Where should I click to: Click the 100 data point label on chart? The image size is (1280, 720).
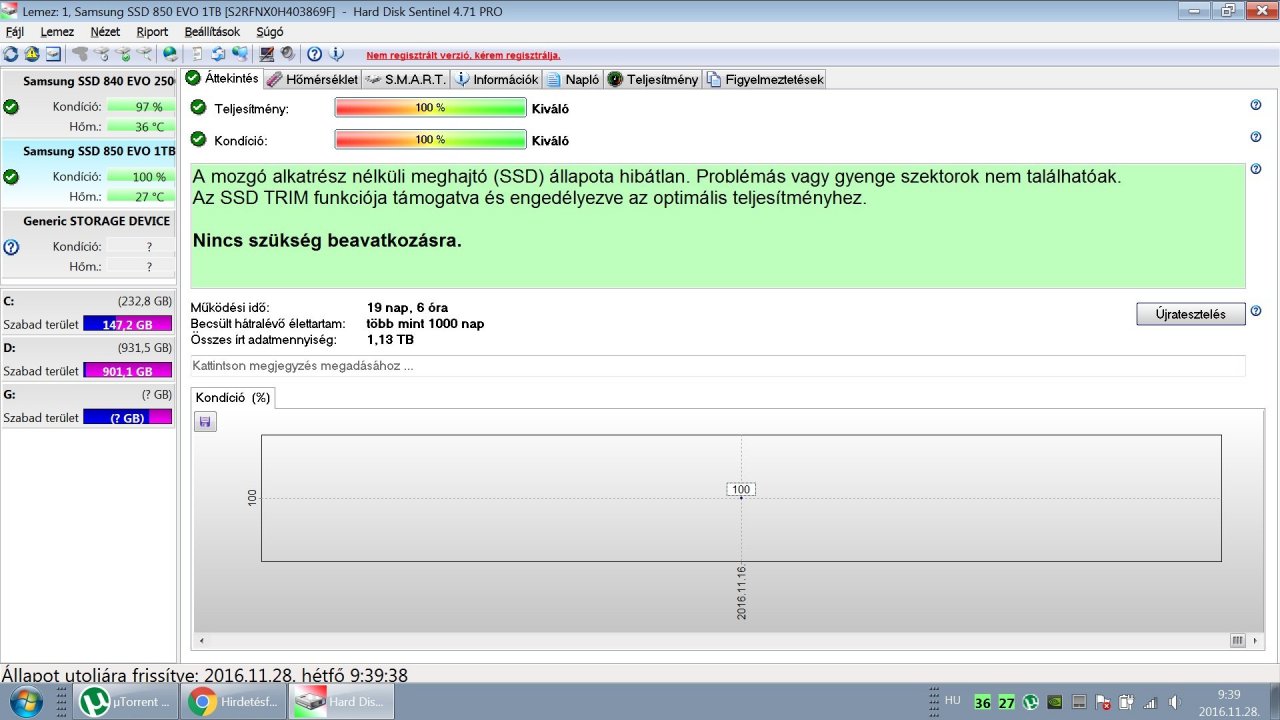coord(741,489)
